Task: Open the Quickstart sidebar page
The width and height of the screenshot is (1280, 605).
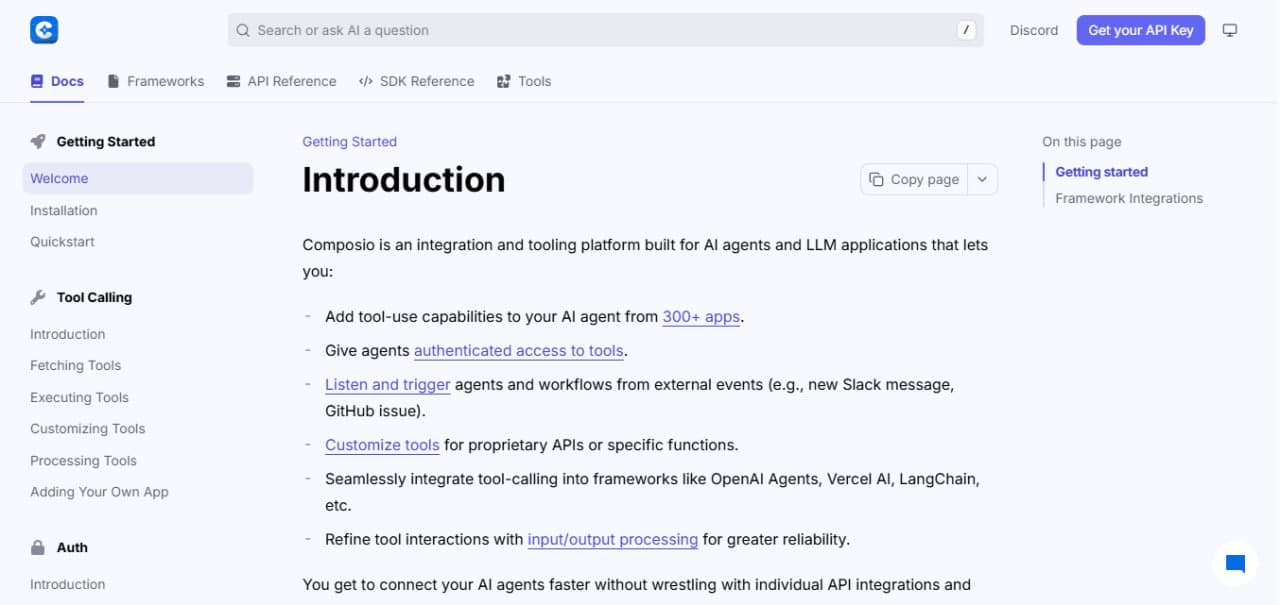Action: 62,241
